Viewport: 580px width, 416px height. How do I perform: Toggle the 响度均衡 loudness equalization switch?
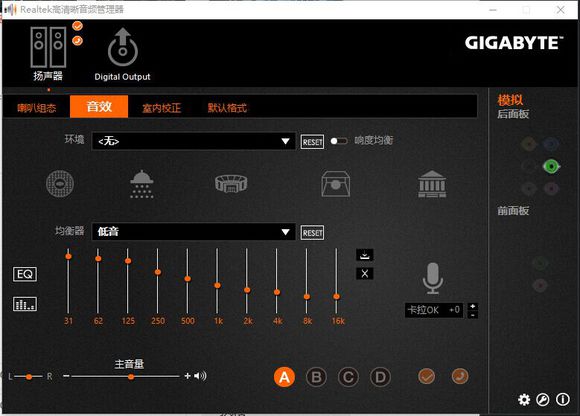339,141
